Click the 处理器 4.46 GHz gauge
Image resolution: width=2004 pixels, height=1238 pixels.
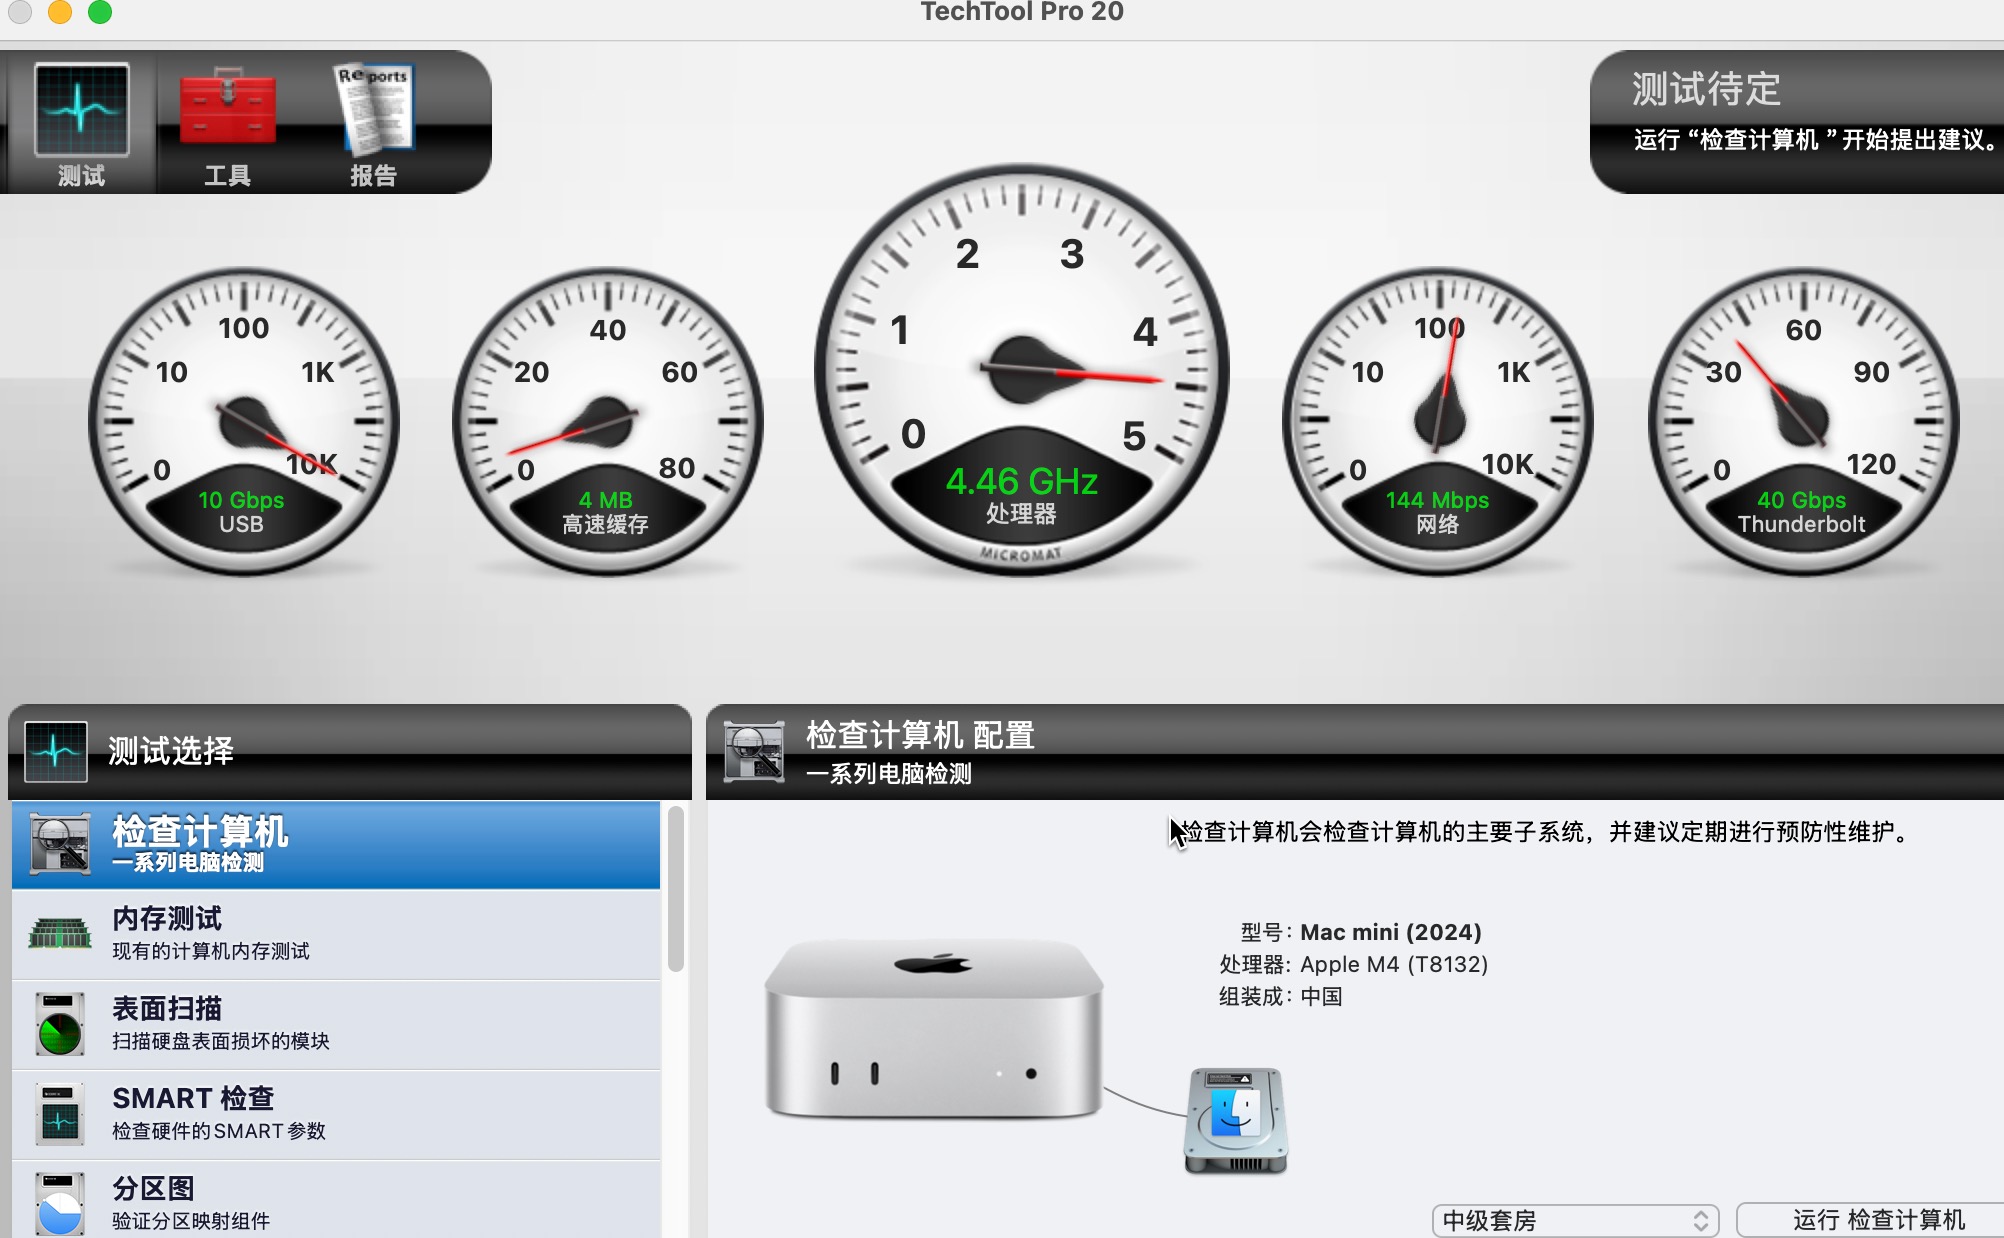click(x=1021, y=370)
